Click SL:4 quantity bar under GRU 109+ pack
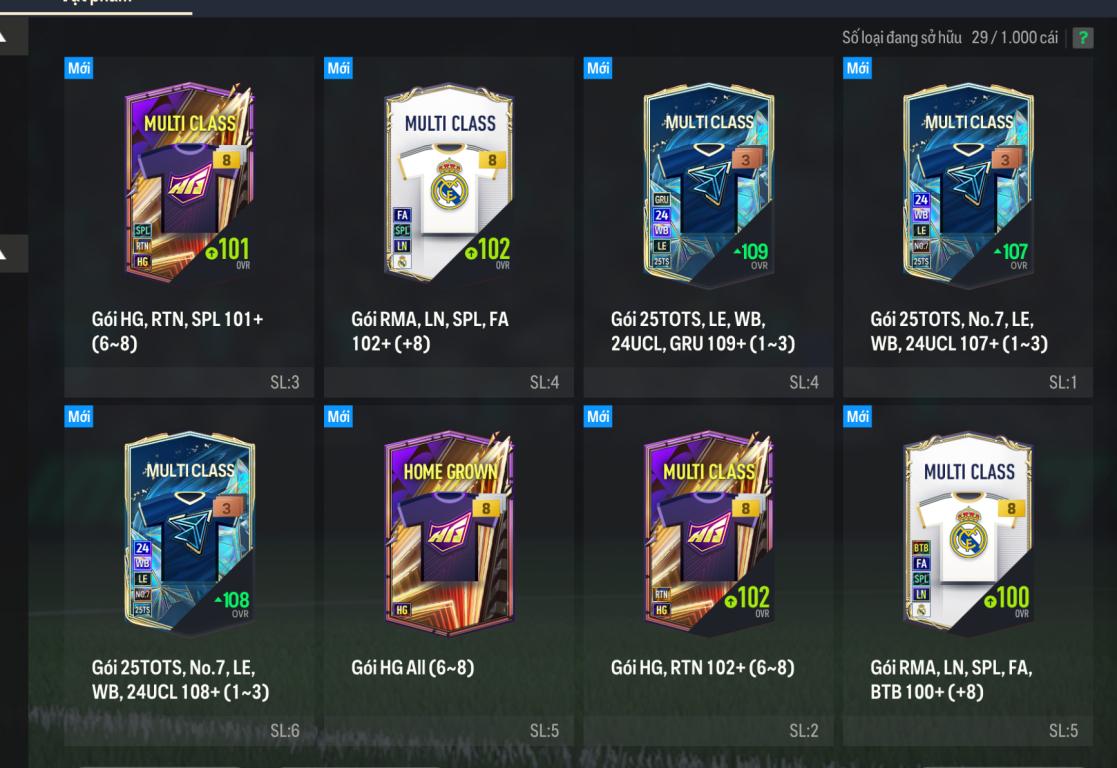 click(x=708, y=383)
